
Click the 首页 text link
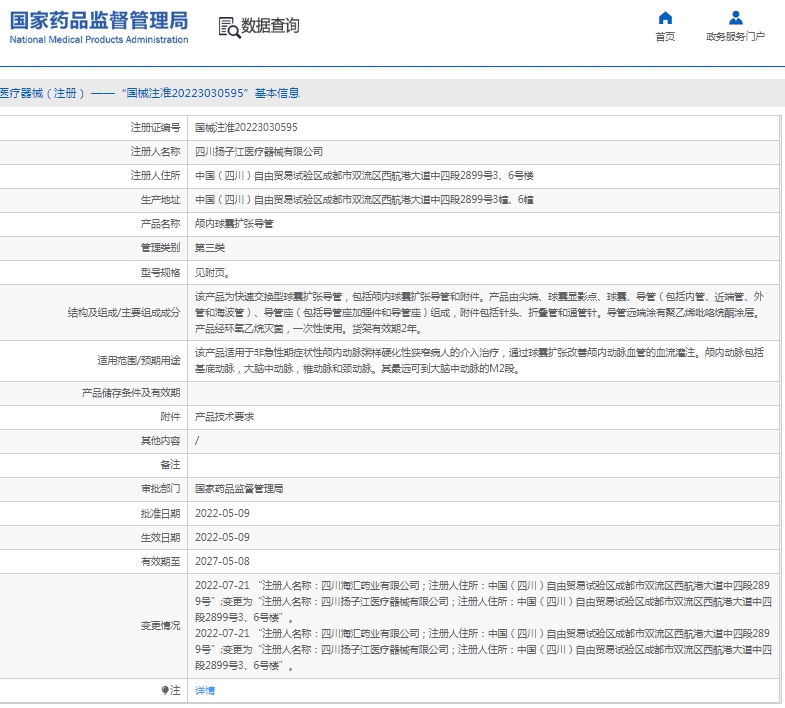tap(665, 37)
